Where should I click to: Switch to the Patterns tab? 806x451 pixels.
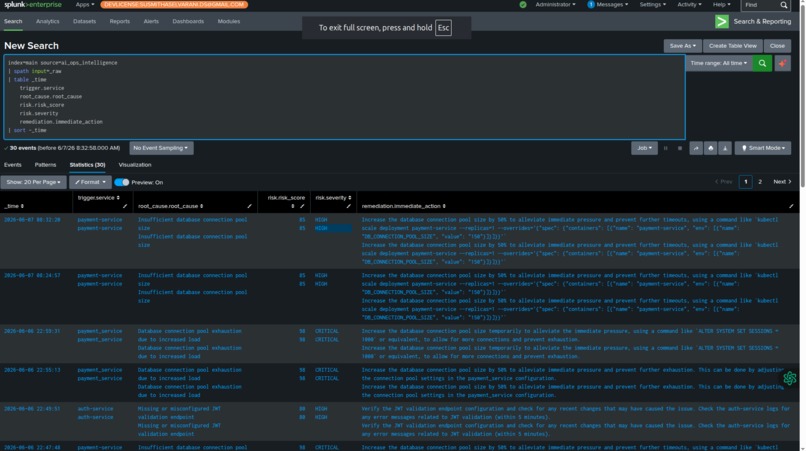click(45, 165)
